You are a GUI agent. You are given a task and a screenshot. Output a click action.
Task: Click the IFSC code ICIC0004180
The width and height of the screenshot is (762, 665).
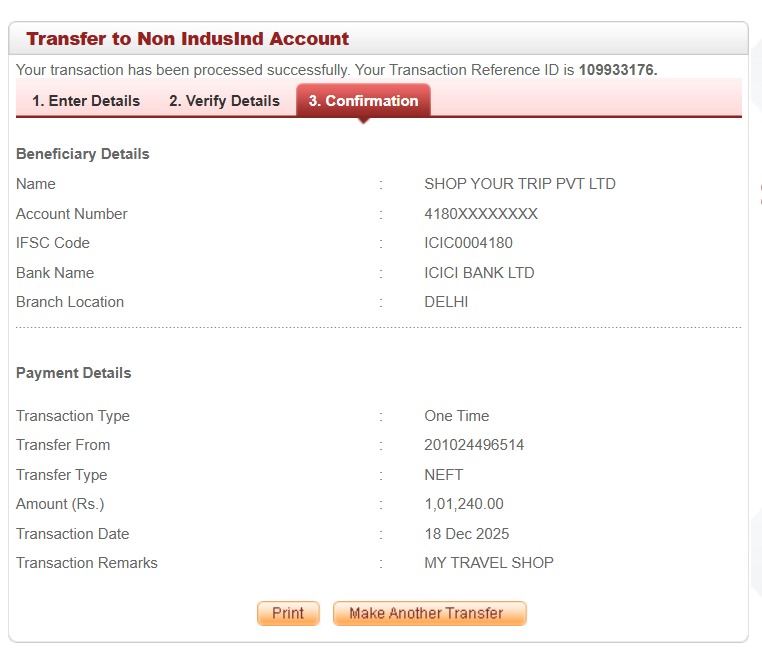[468, 243]
